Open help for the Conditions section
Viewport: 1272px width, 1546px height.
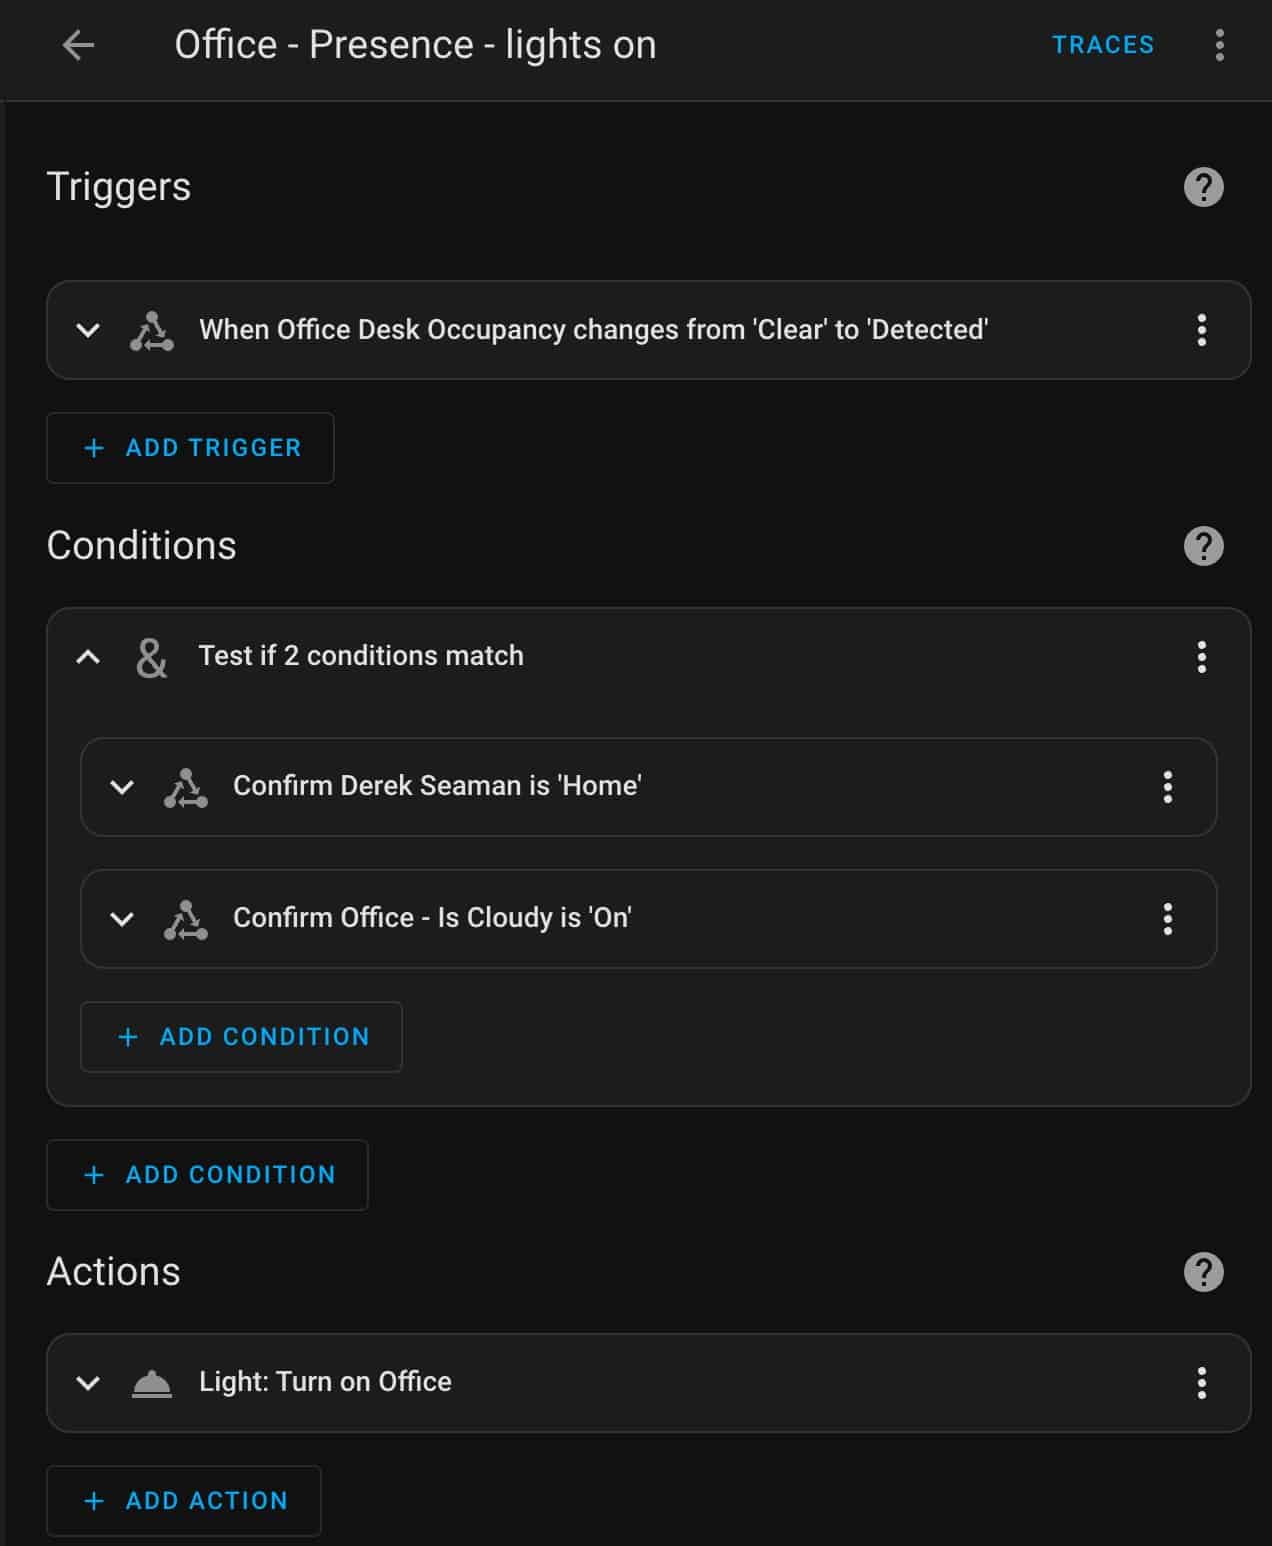coord(1203,546)
